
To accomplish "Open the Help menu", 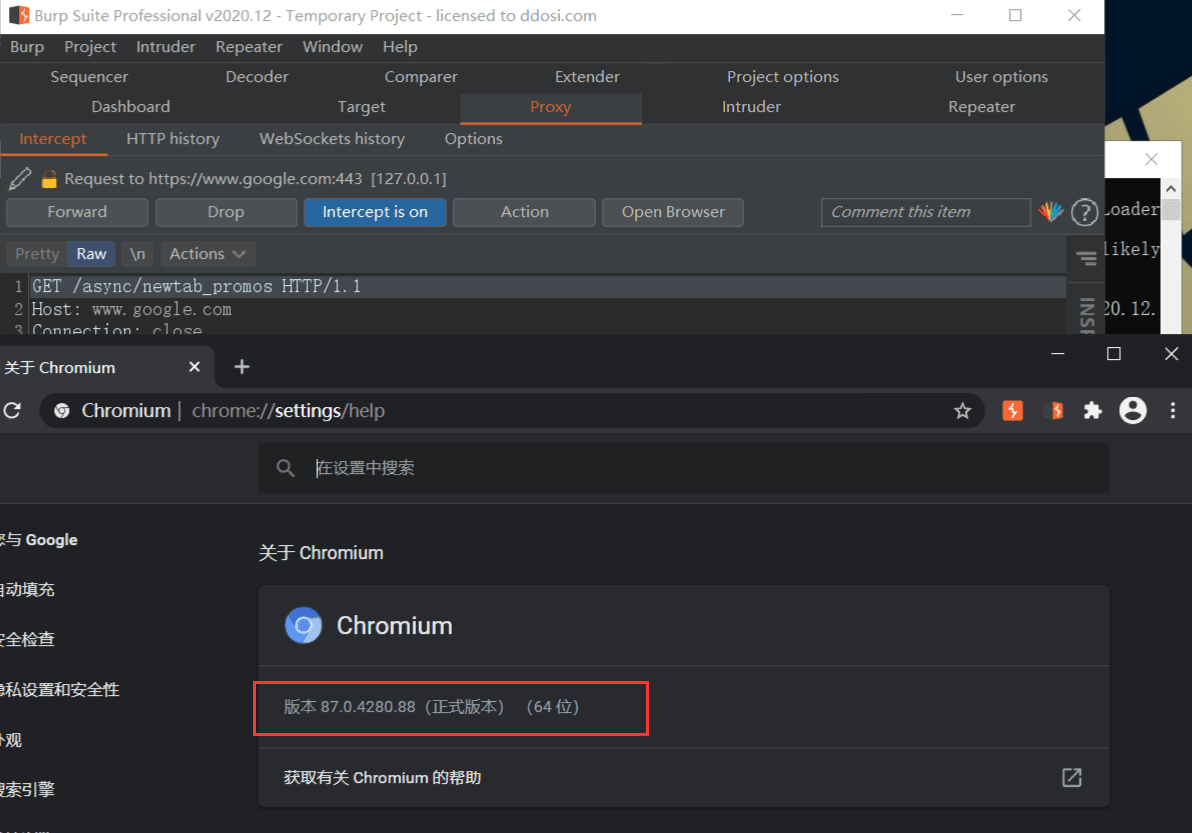I will tap(400, 47).
